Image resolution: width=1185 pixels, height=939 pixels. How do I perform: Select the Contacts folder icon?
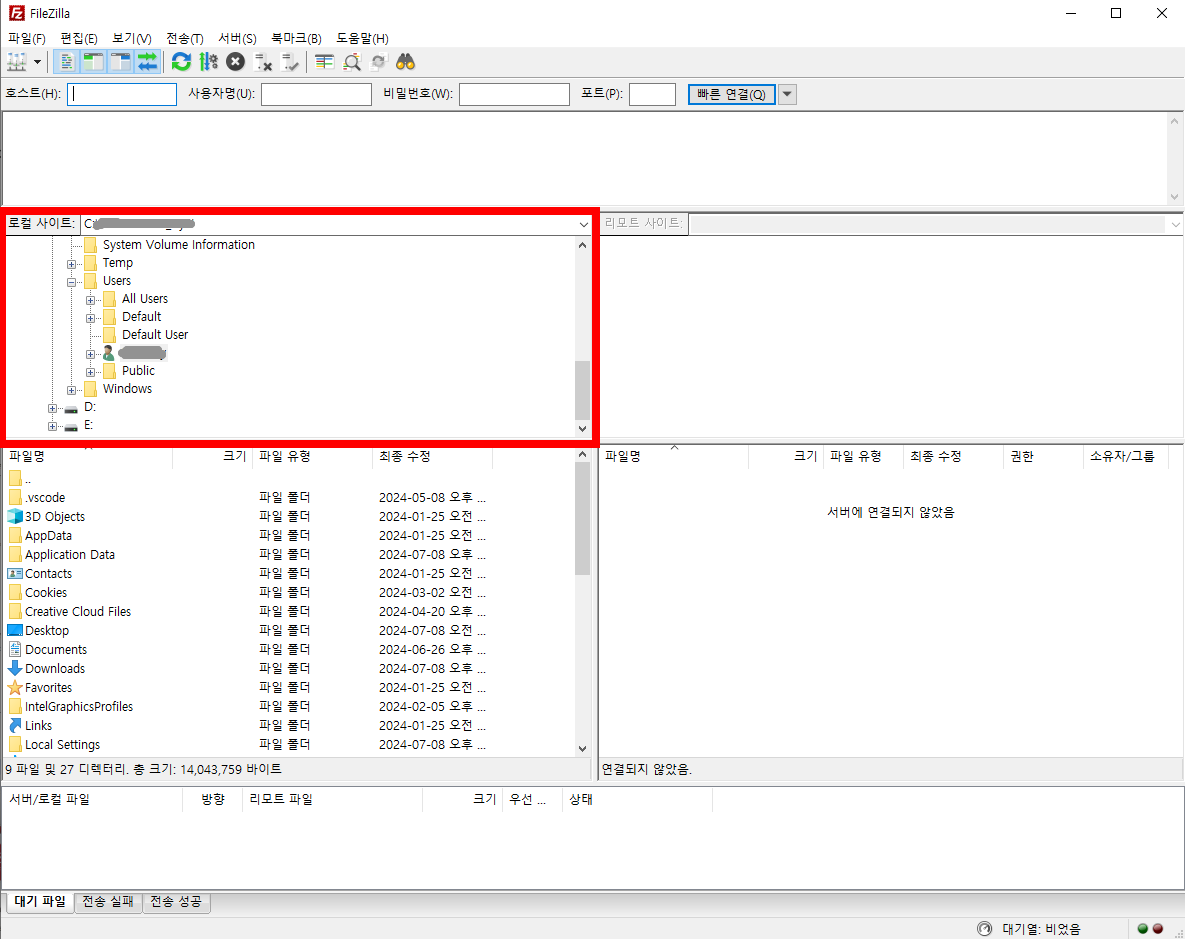click(15, 574)
